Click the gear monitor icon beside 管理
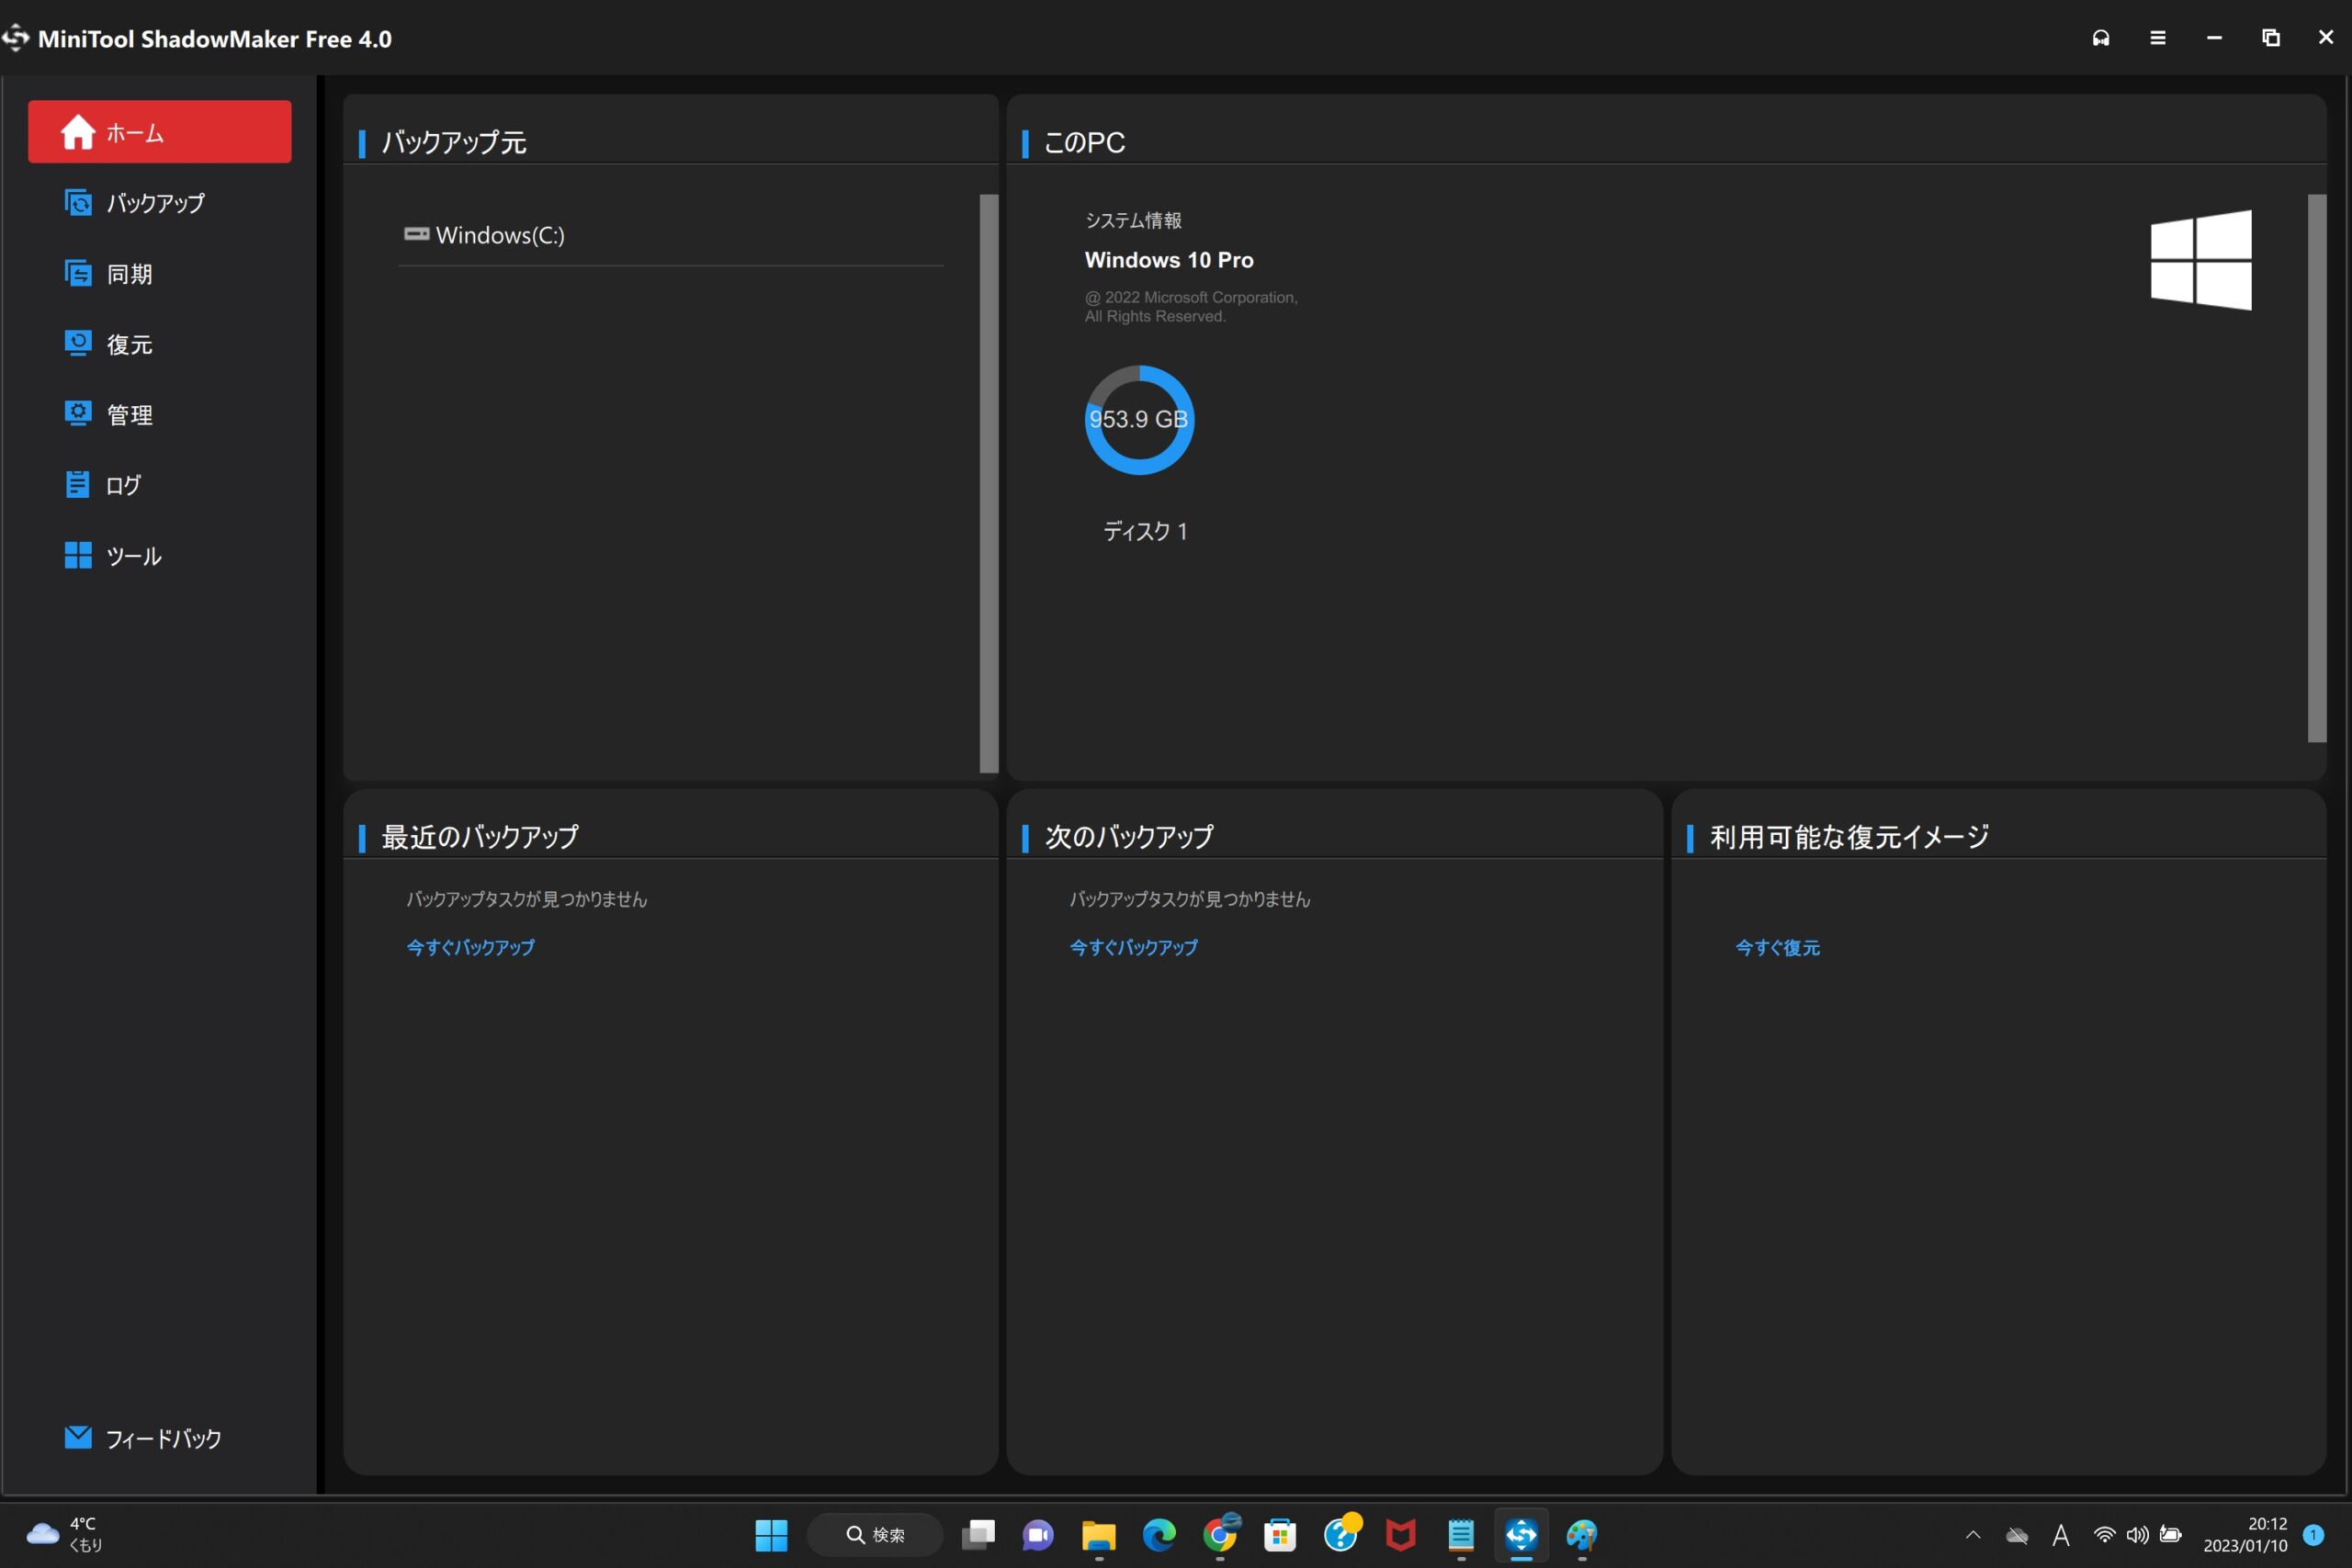 tap(78, 413)
